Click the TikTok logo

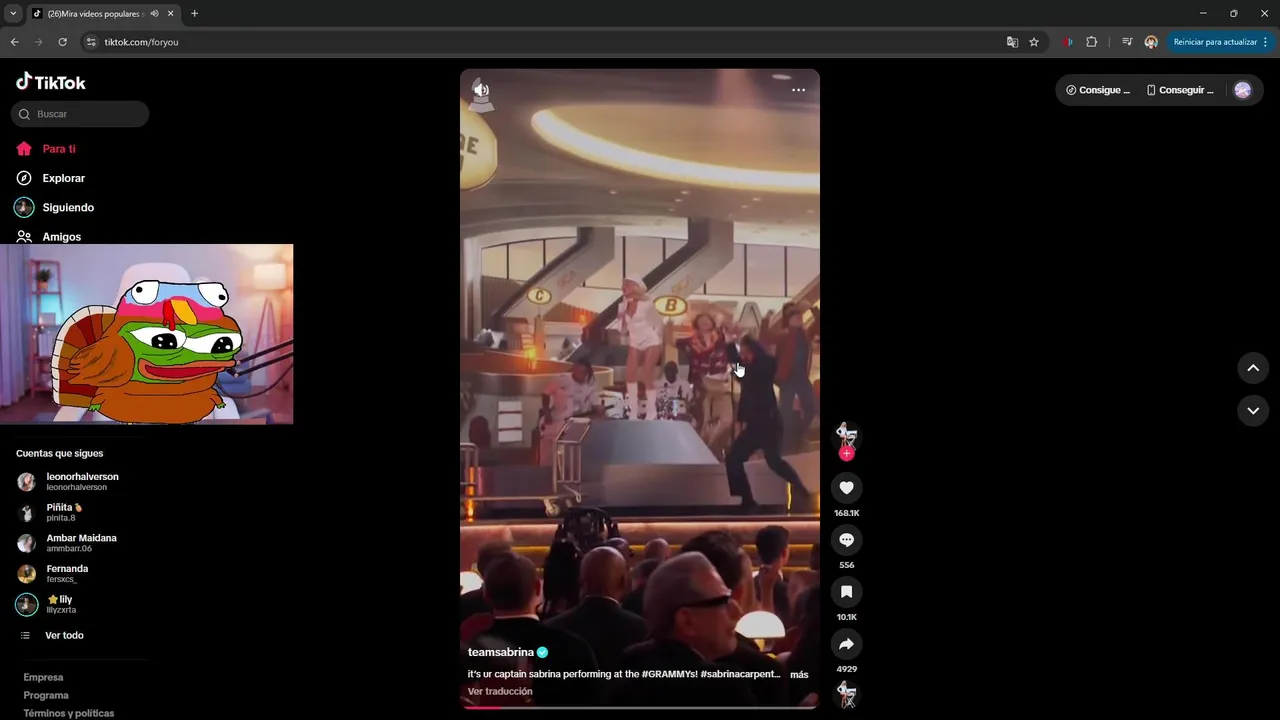[51, 82]
